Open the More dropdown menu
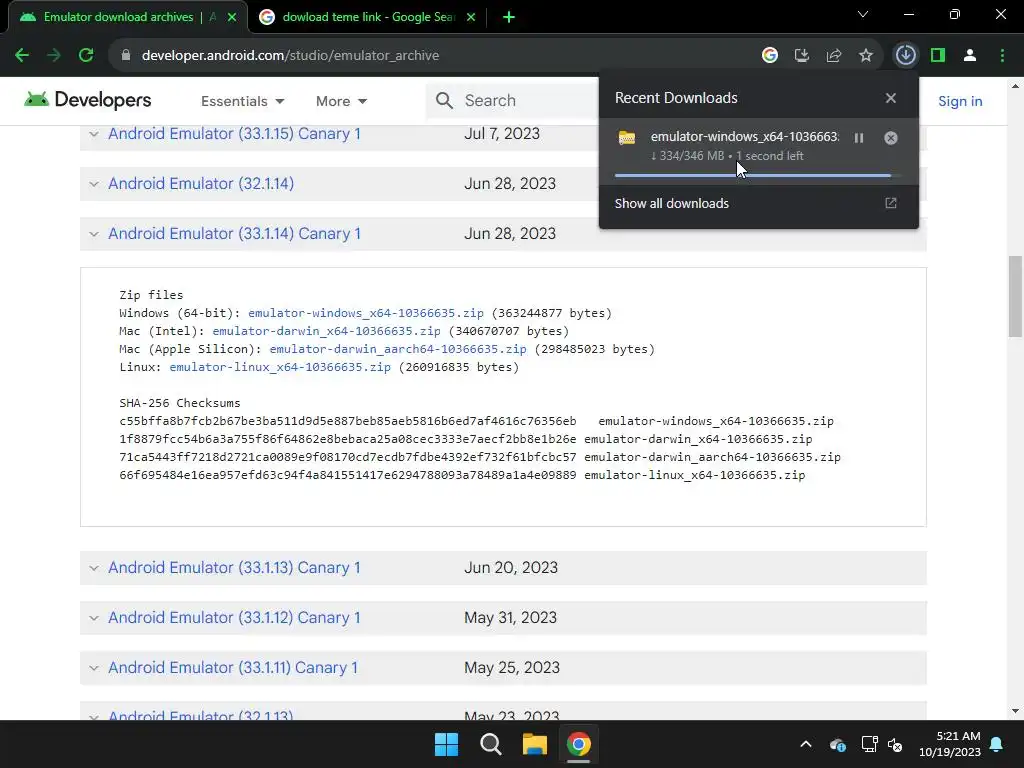Screen dimensions: 1024x768 (x=341, y=101)
